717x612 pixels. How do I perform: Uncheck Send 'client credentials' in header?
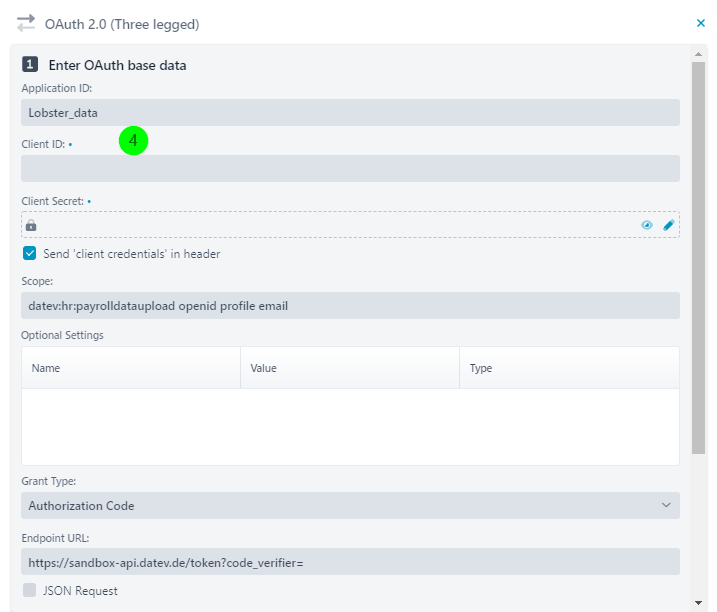pyautogui.click(x=30, y=253)
